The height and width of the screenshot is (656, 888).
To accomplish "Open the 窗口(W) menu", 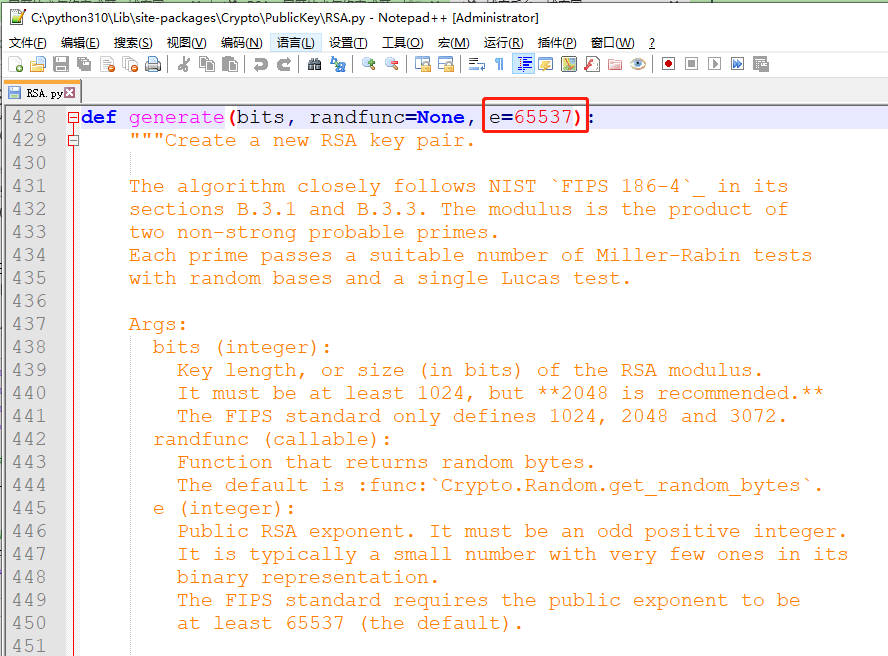I will click(x=612, y=43).
